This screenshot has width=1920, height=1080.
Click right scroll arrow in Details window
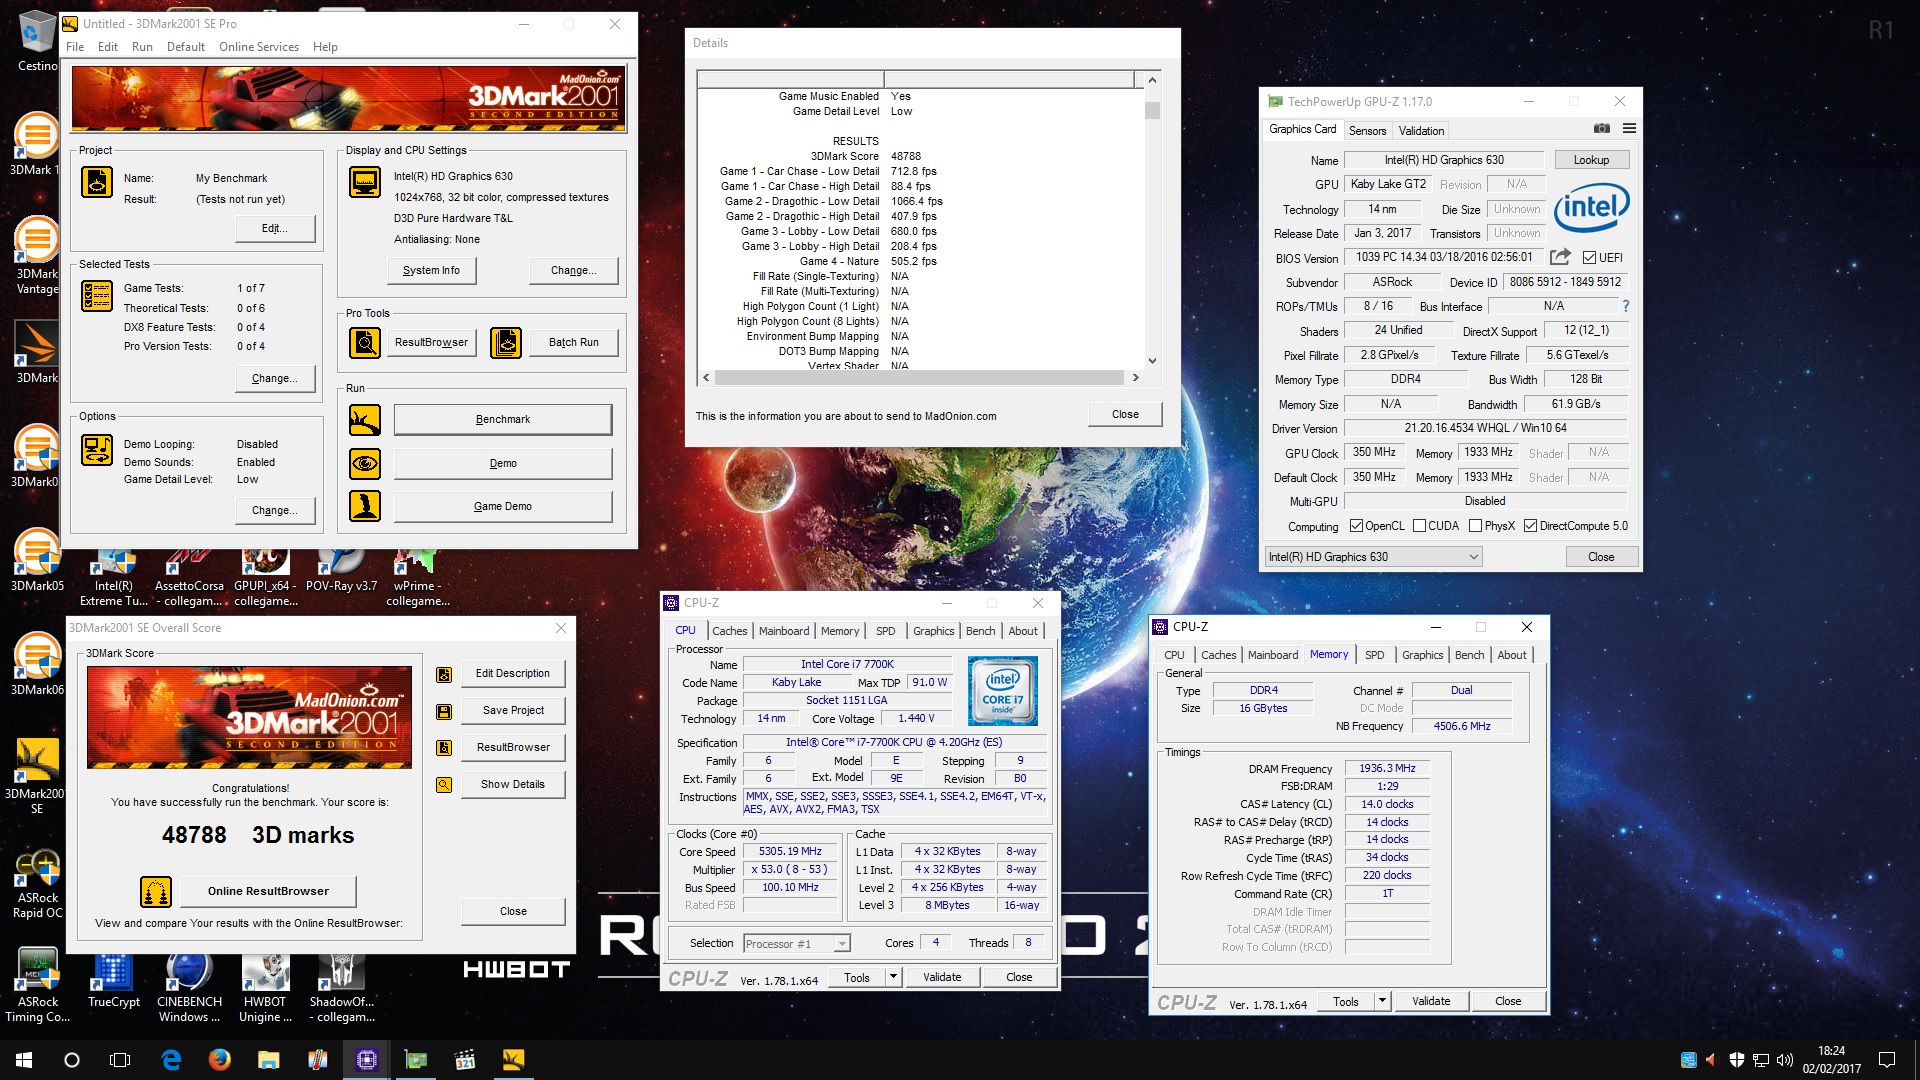[x=1135, y=378]
